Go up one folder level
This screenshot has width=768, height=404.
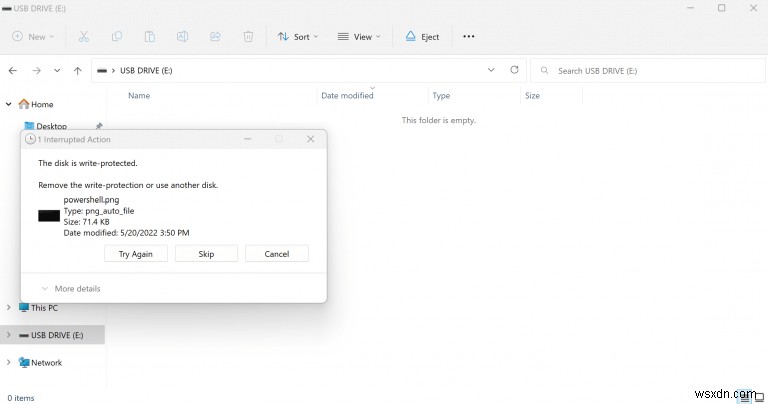tap(77, 71)
